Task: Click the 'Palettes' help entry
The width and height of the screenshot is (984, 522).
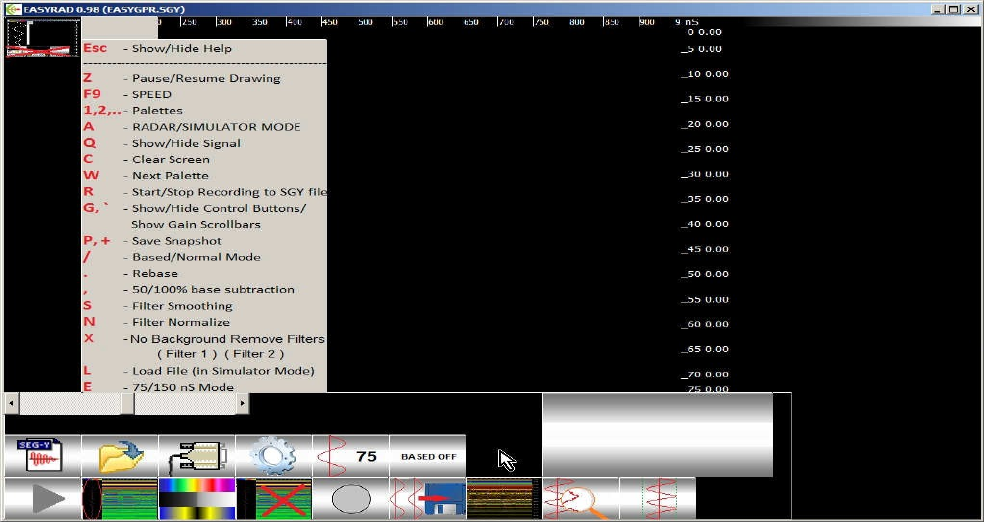Action: 133,110
